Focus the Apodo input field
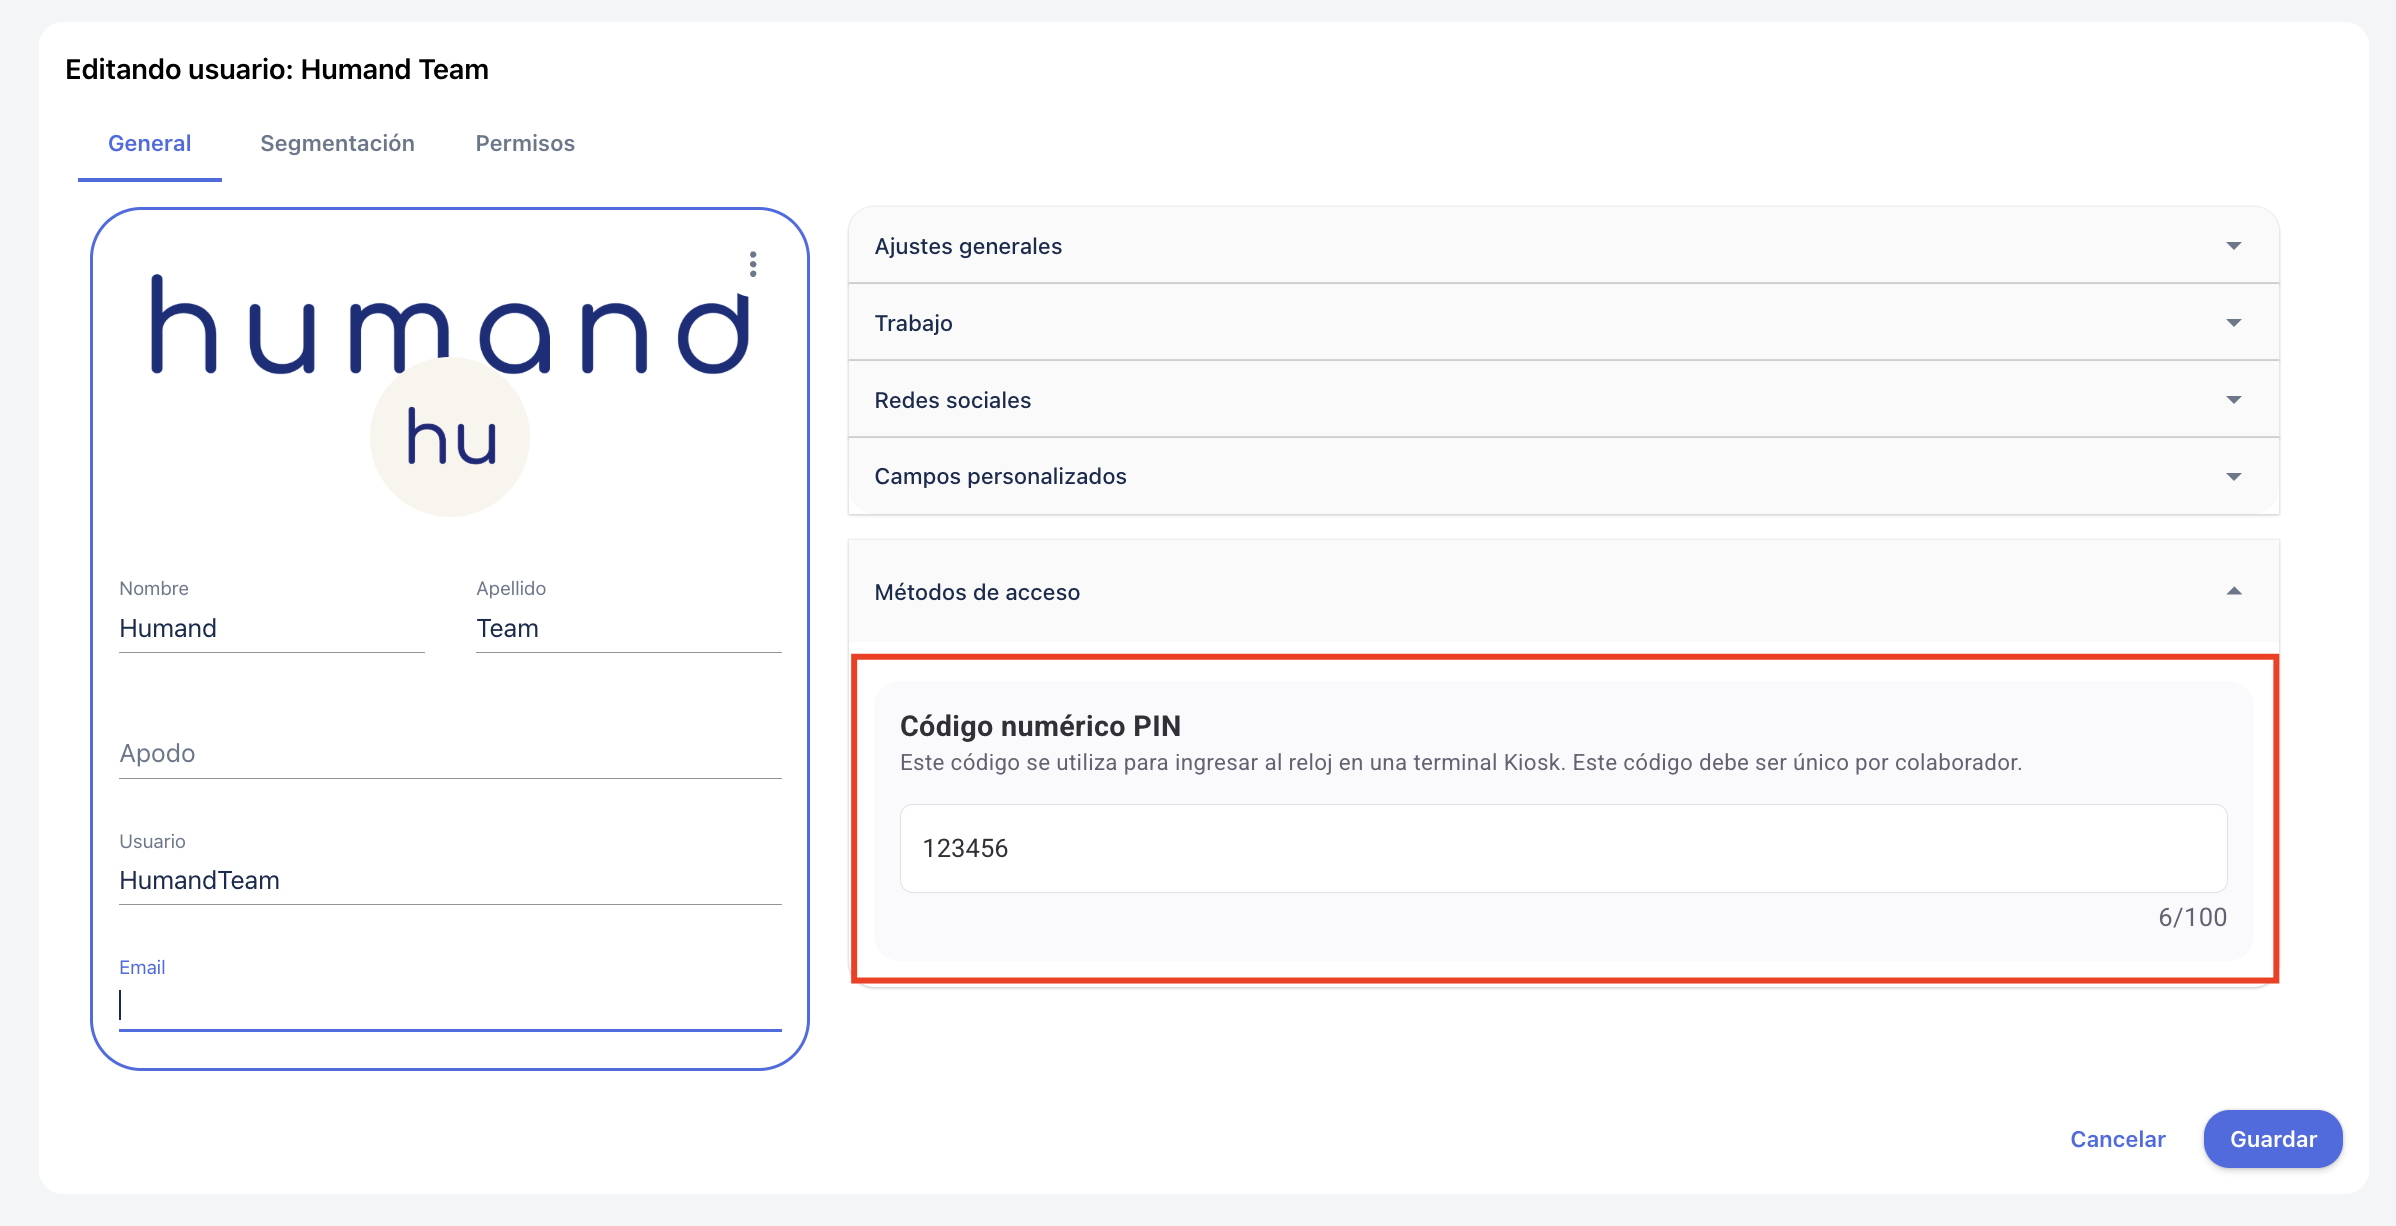2396x1226 pixels. 450,753
